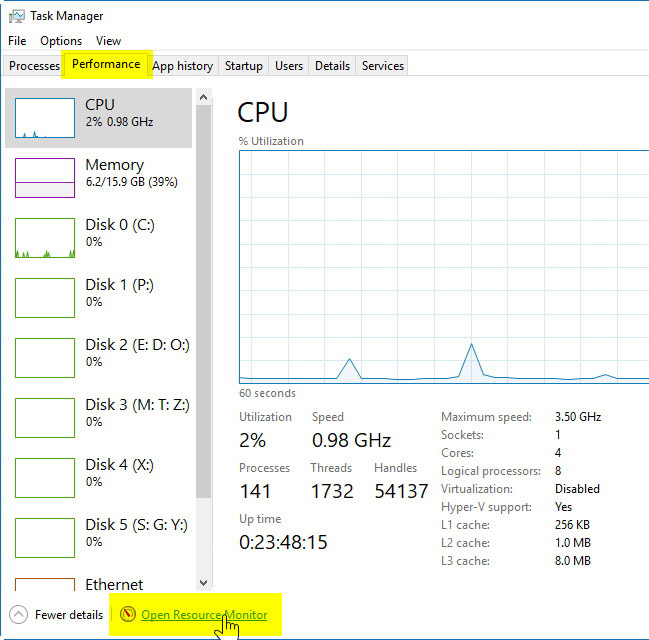Click the Task Manager title bar icon
The height and width of the screenshot is (640, 649).
click(17, 16)
